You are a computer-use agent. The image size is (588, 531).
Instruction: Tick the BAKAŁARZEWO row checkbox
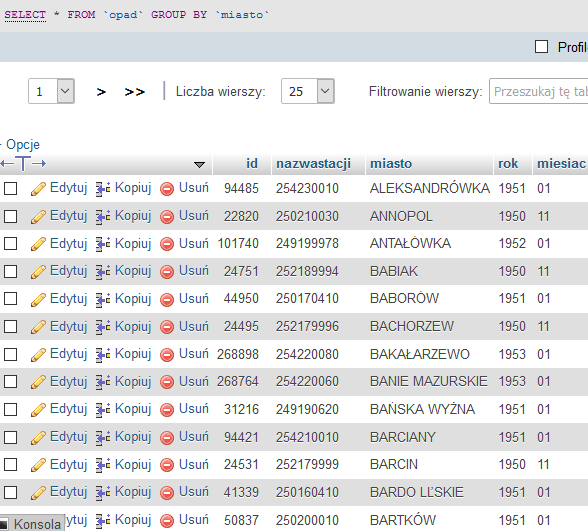tap(10, 354)
